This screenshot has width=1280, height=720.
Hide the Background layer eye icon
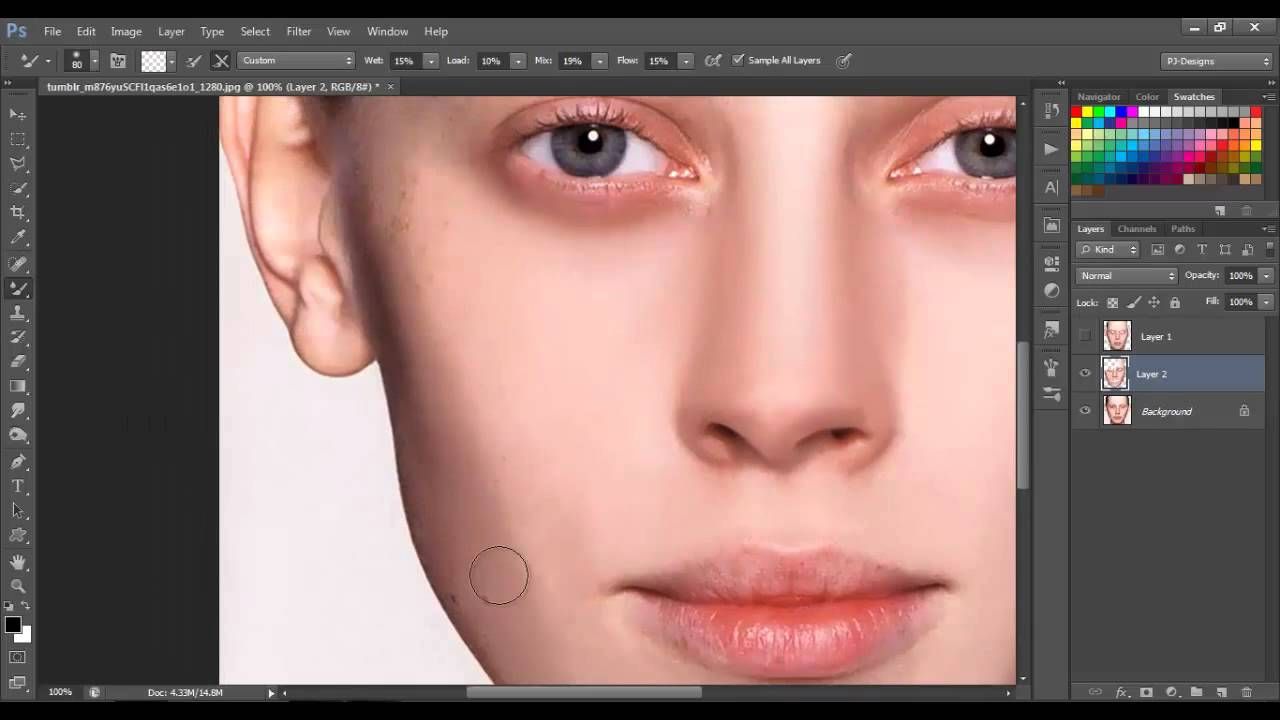(x=1085, y=411)
